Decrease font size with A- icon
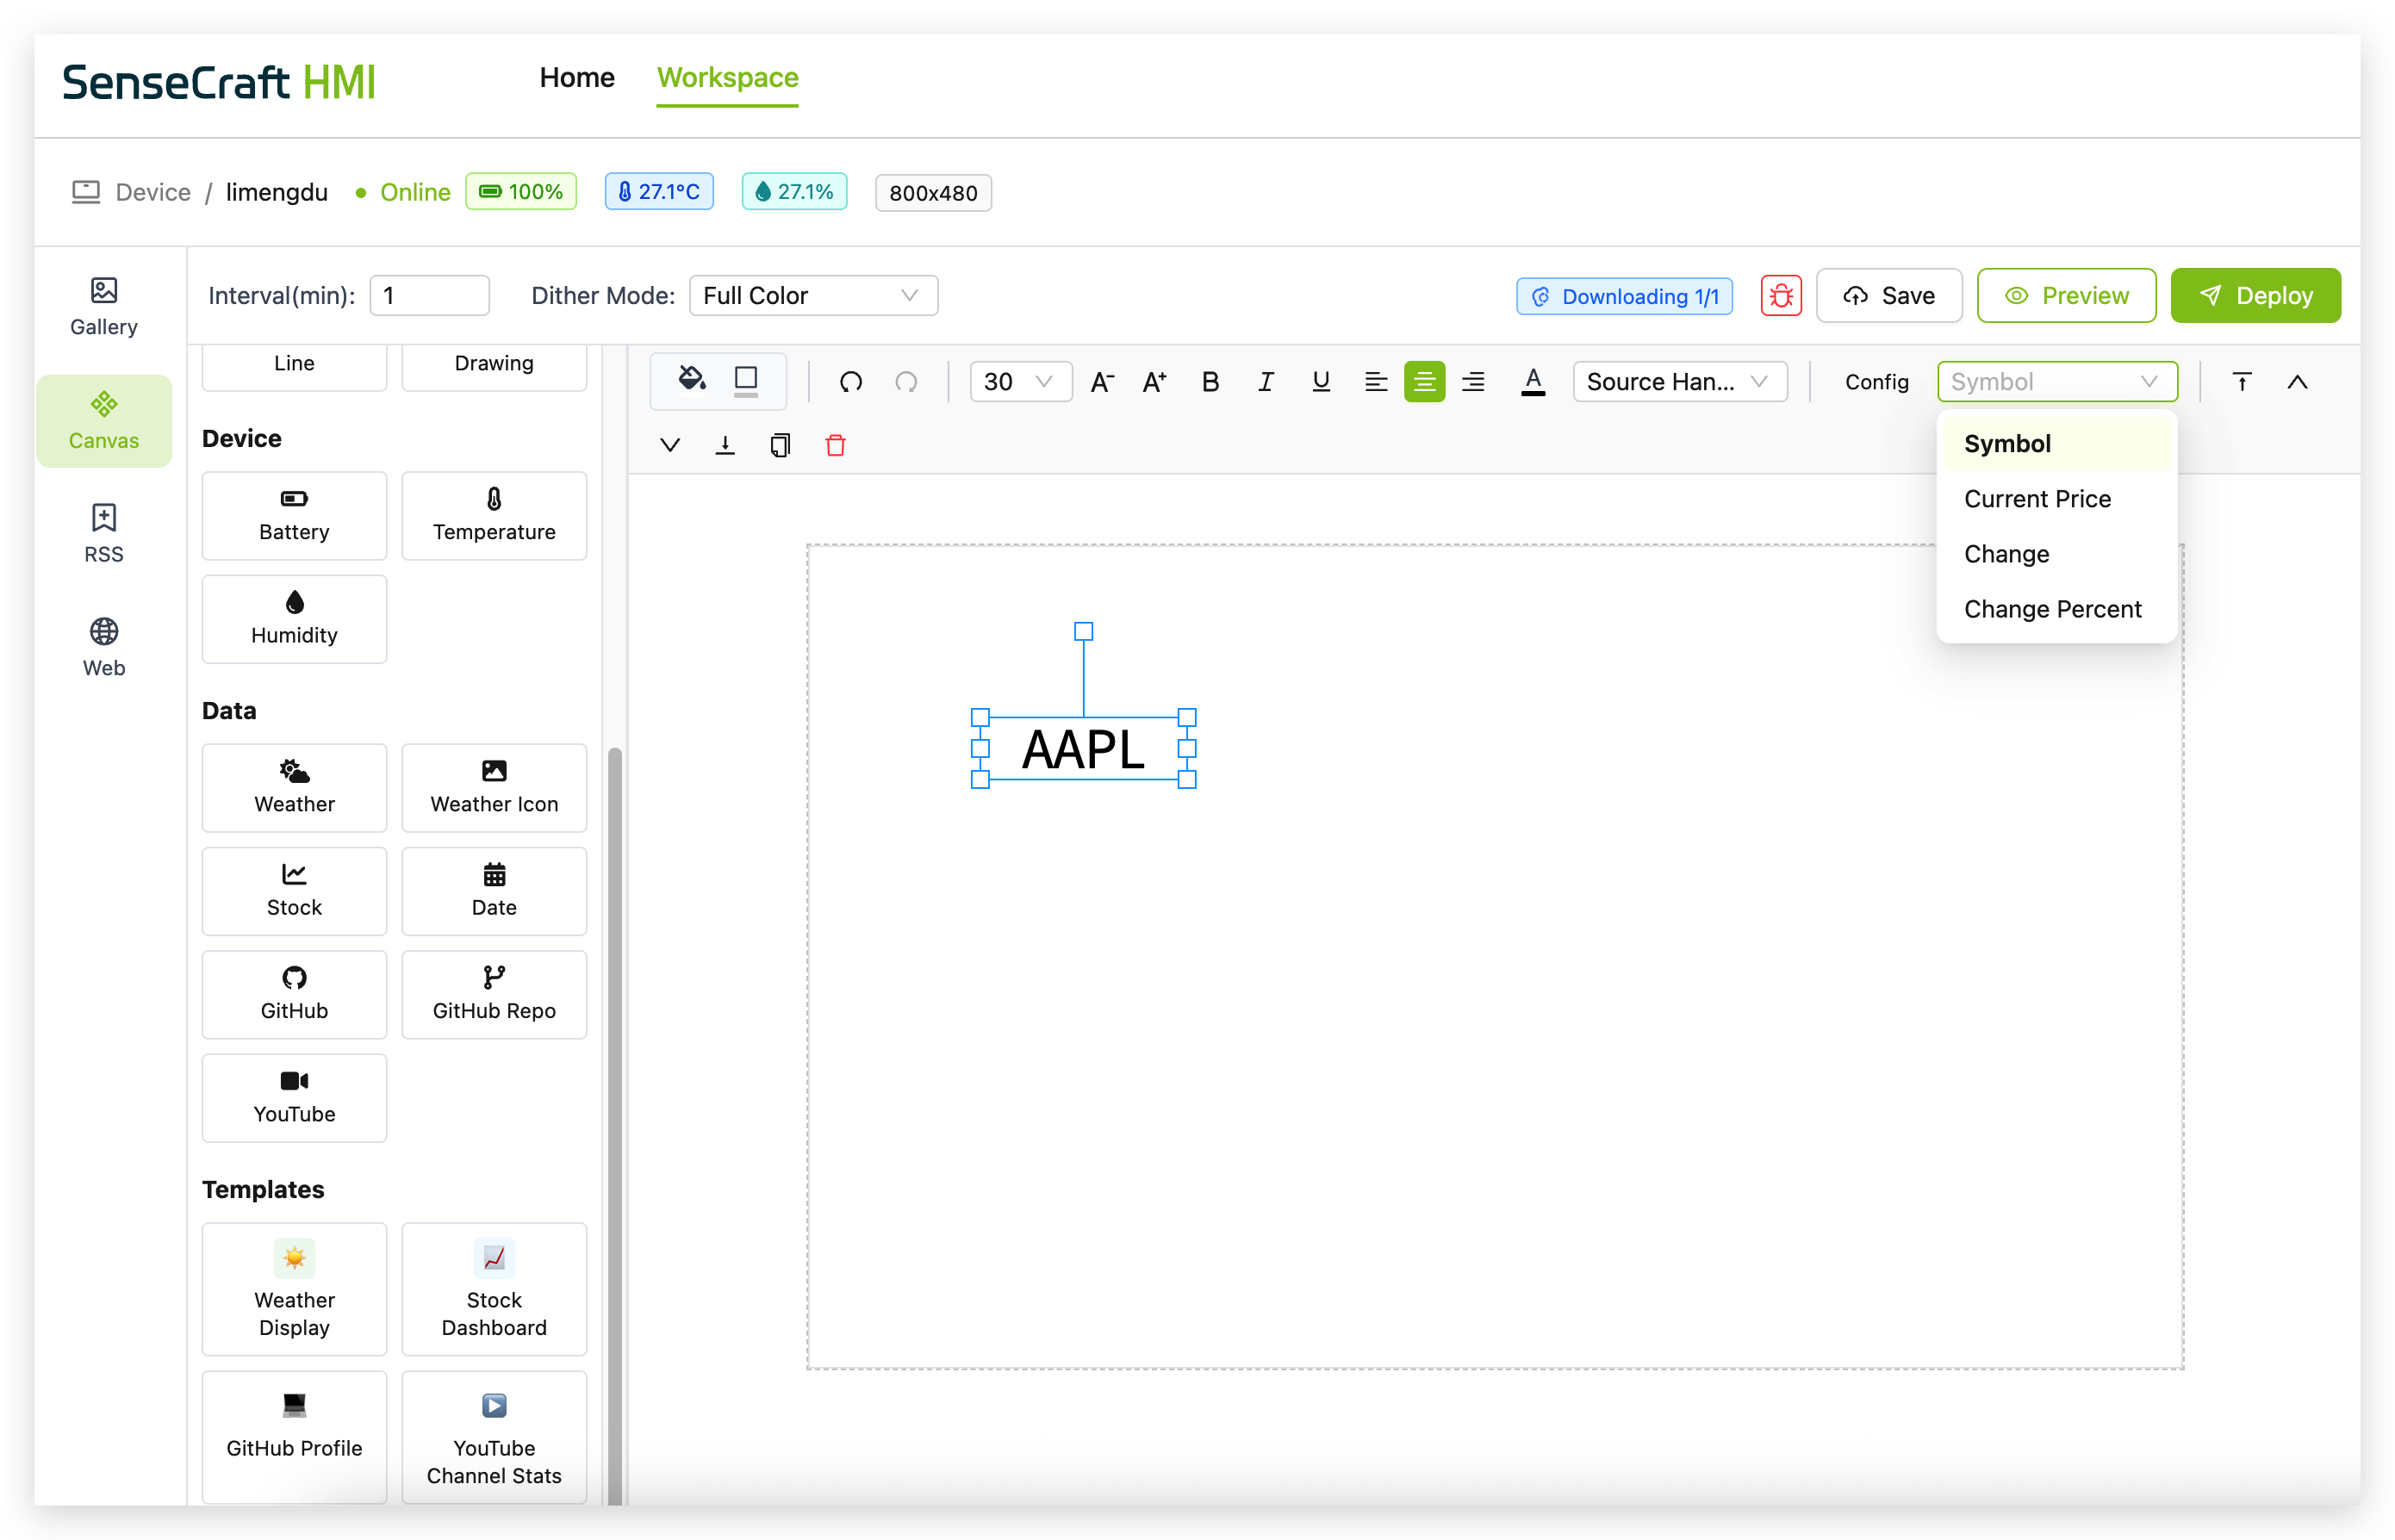Screen dimensions: 2395x1540 (x=1101, y=381)
